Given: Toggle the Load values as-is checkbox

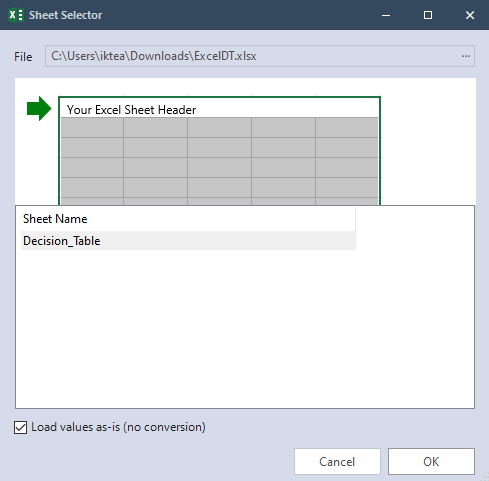Looking at the screenshot, I should (x=20, y=427).
